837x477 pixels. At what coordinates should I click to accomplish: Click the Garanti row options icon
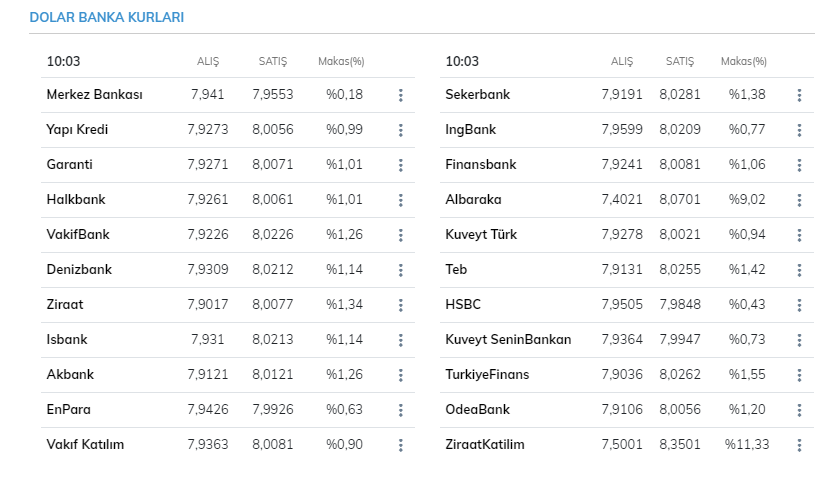400,165
